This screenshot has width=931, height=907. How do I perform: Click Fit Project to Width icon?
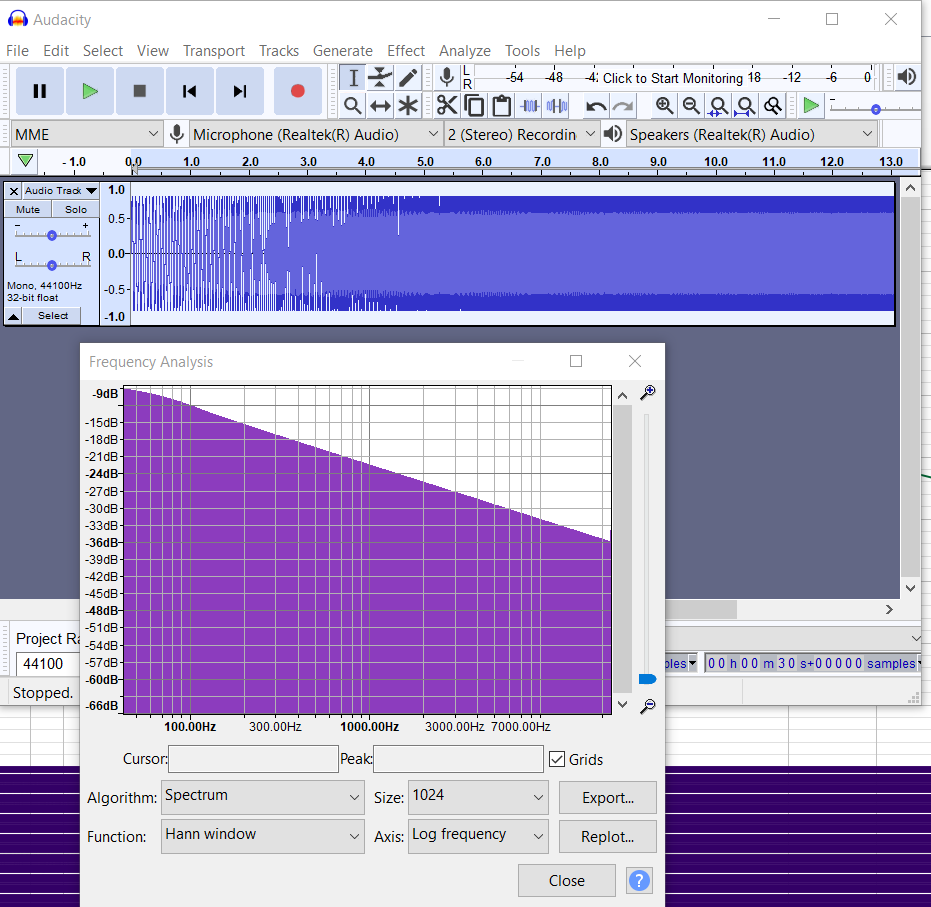tap(746, 106)
